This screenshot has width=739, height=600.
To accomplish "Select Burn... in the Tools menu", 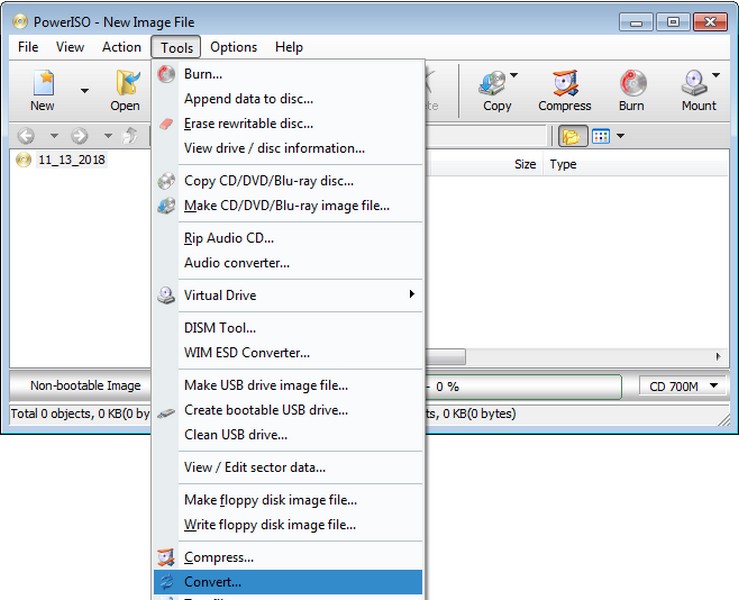I will click(203, 73).
